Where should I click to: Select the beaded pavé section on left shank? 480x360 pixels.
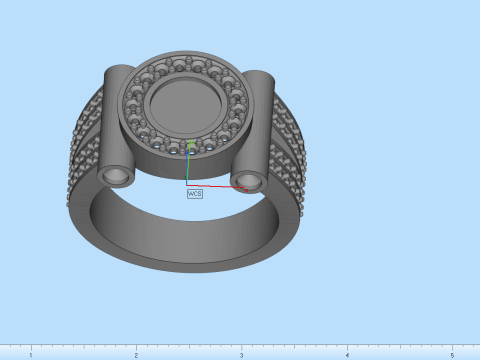tap(84, 147)
